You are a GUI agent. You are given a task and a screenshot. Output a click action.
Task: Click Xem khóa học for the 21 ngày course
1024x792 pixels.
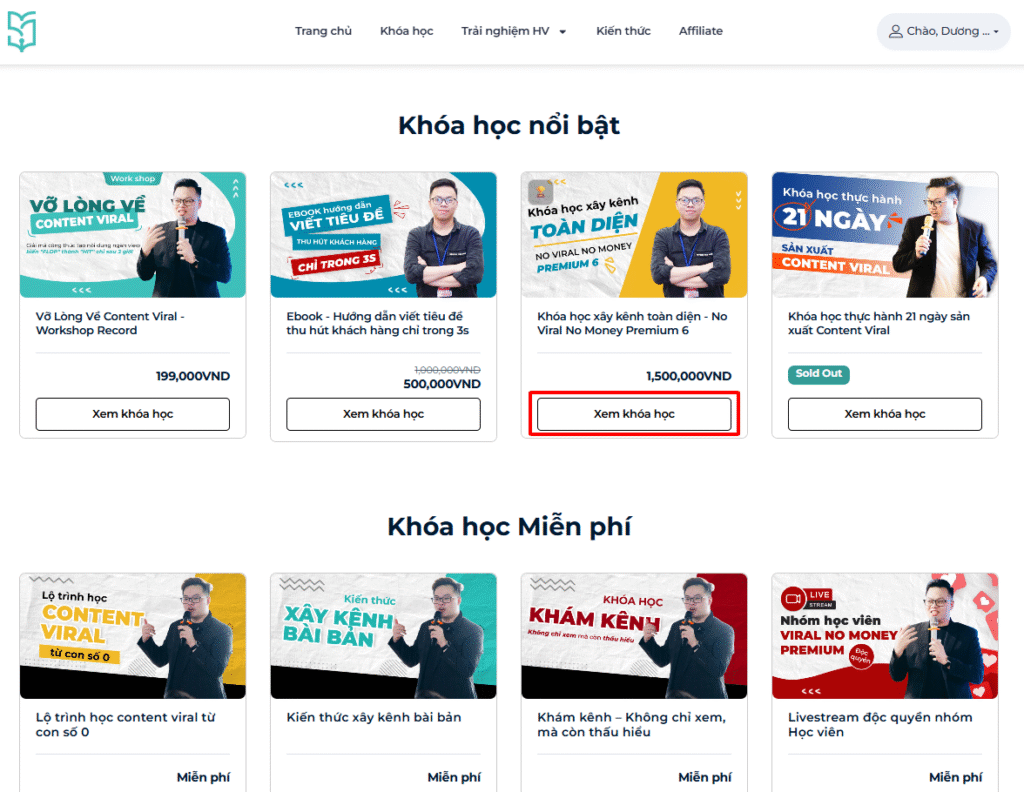click(885, 414)
